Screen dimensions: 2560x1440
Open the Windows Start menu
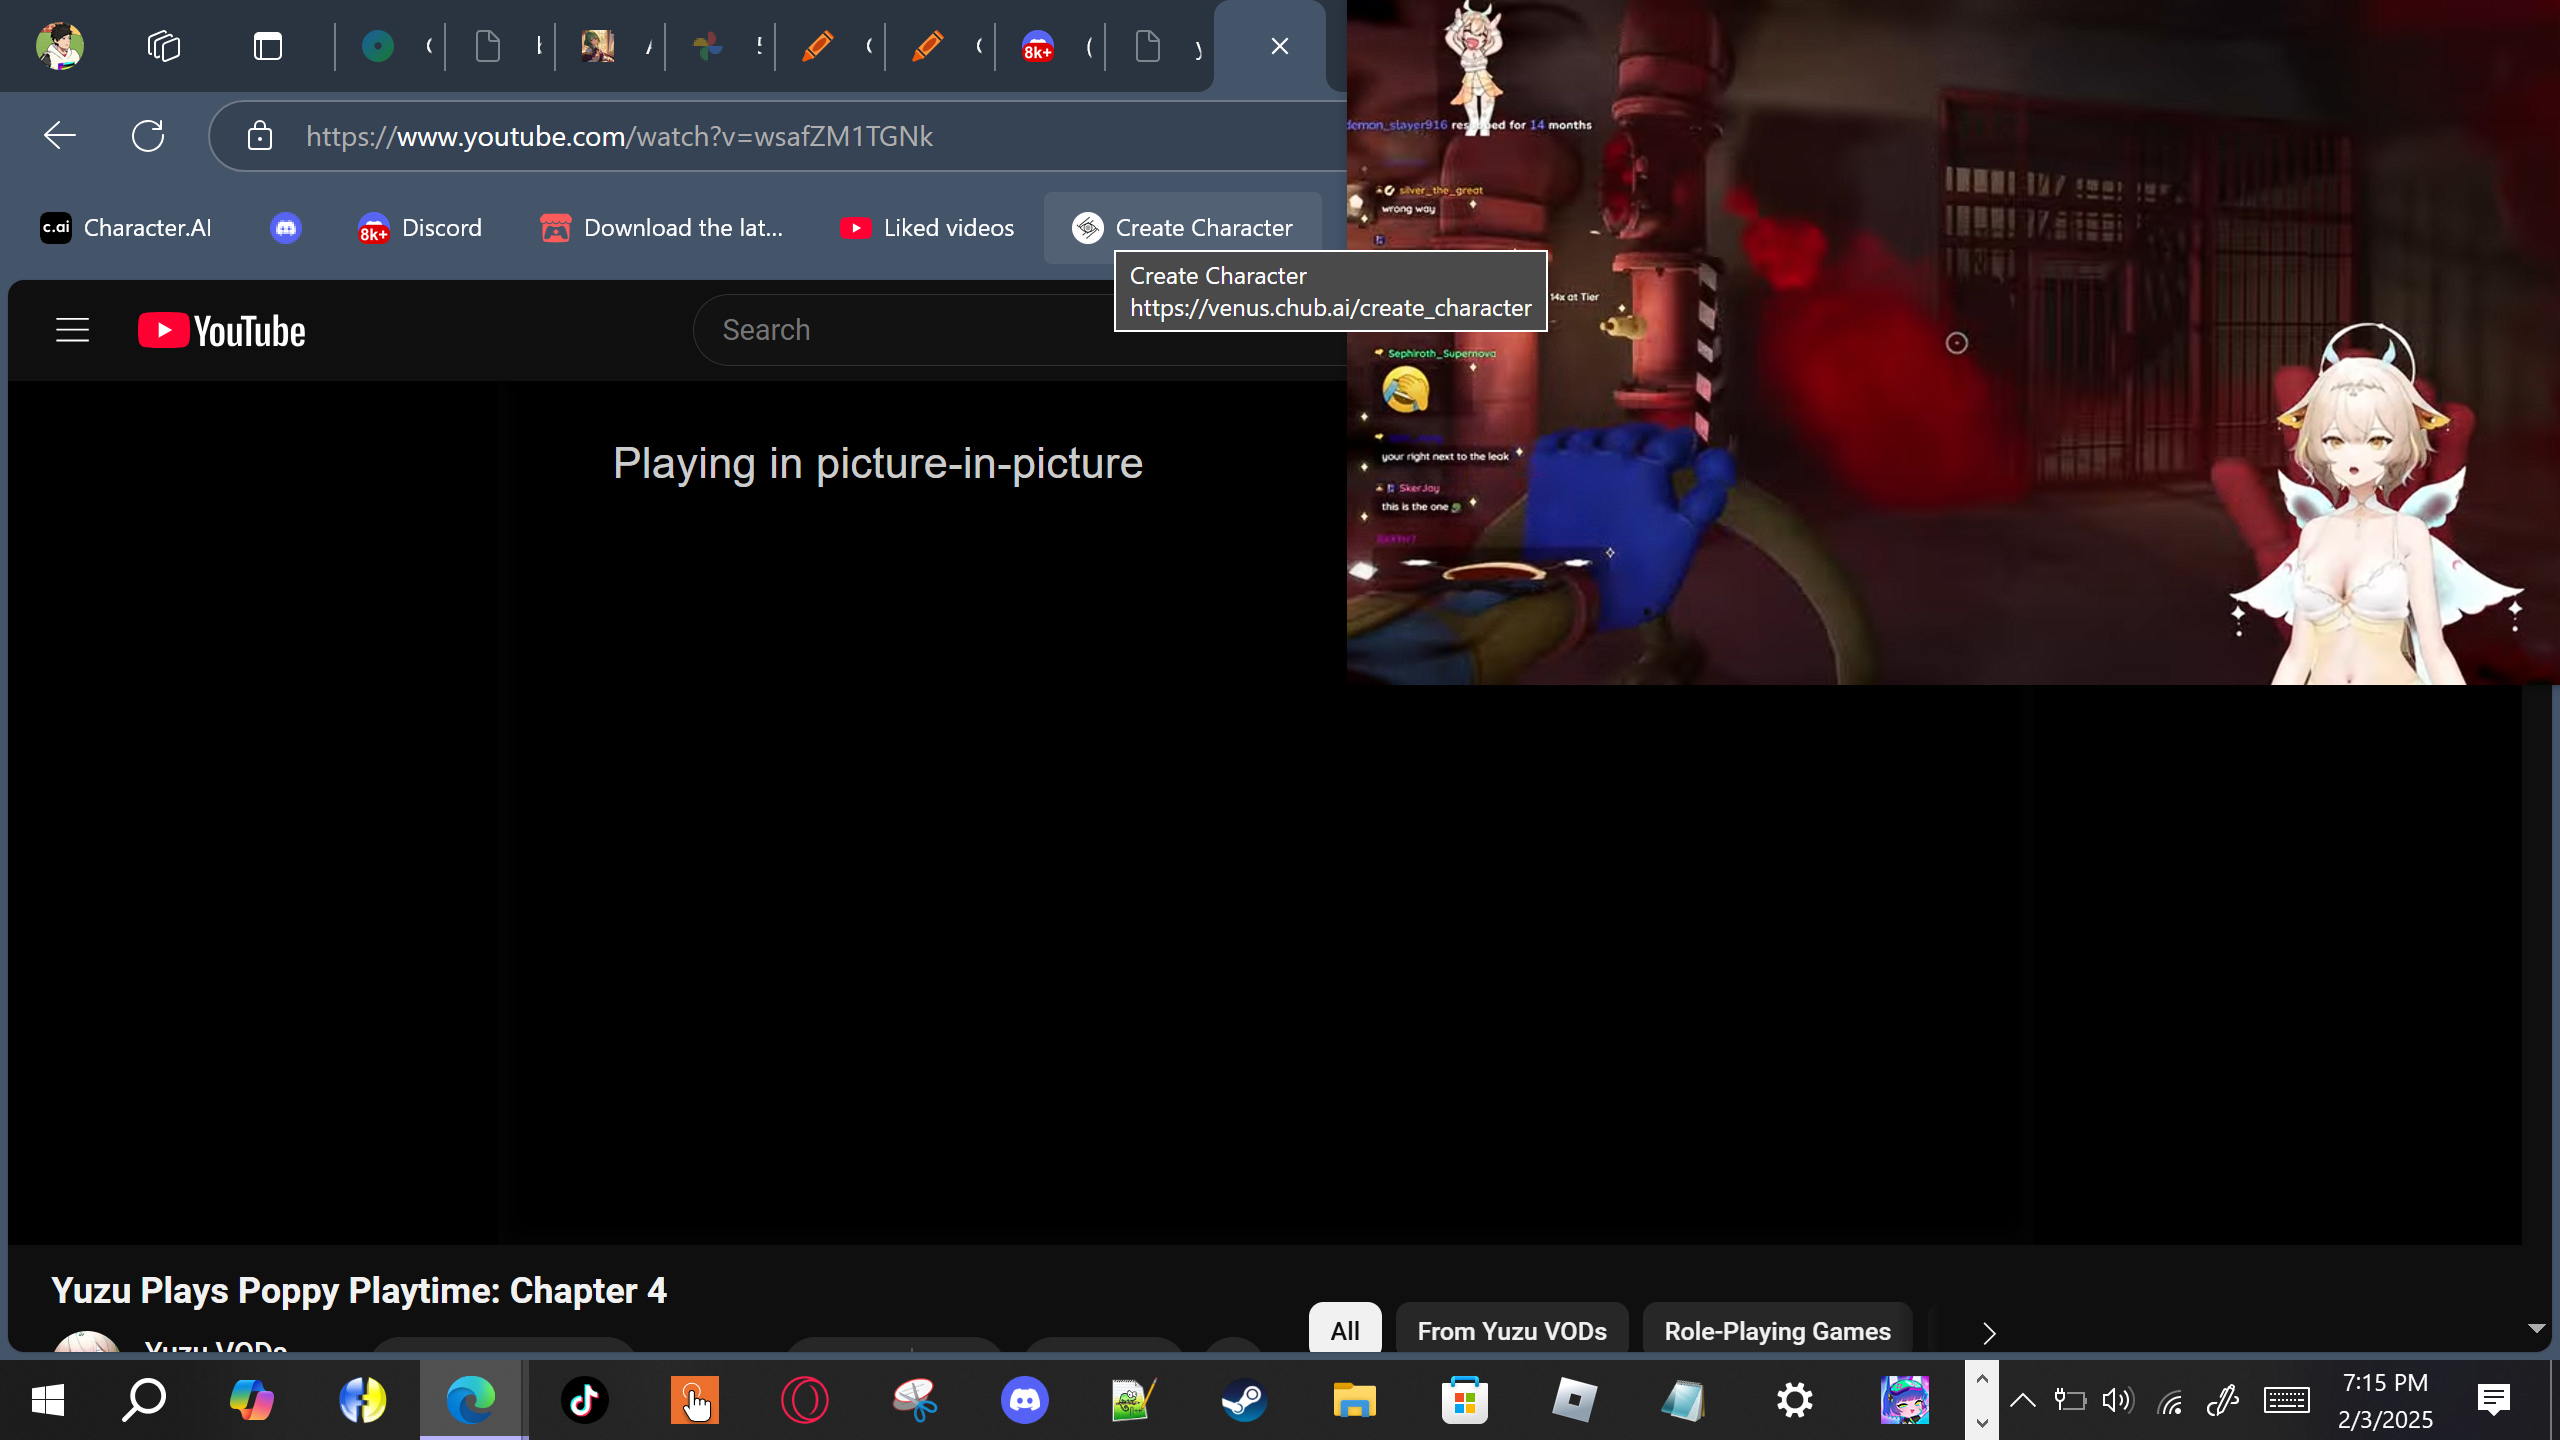pyautogui.click(x=48, y=1400)
